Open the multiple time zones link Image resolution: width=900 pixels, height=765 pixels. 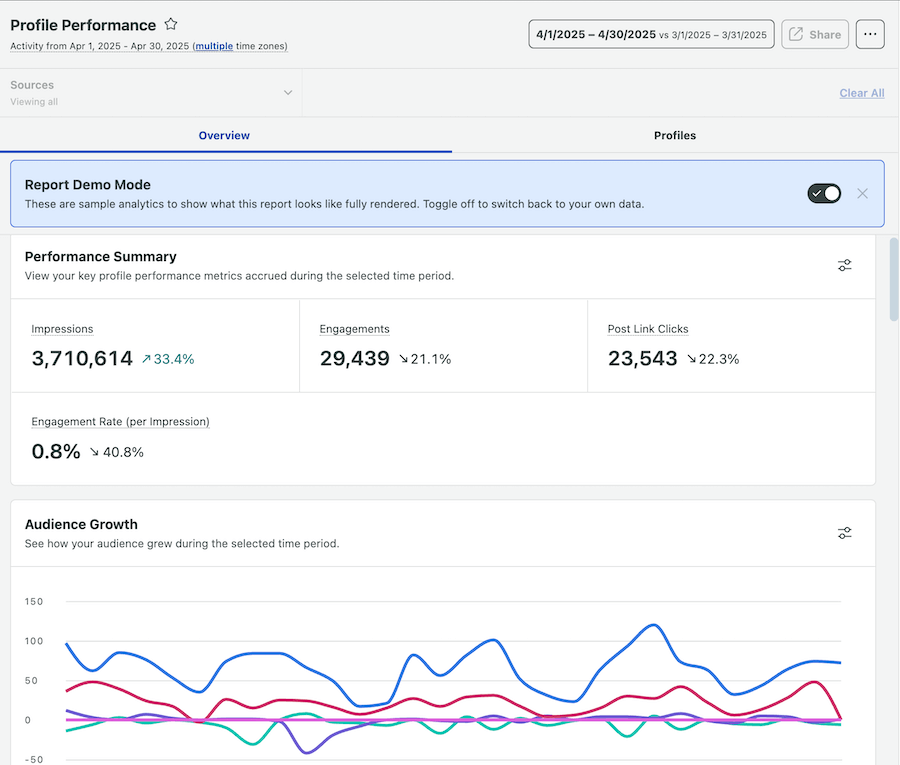[x=213, y=46]
